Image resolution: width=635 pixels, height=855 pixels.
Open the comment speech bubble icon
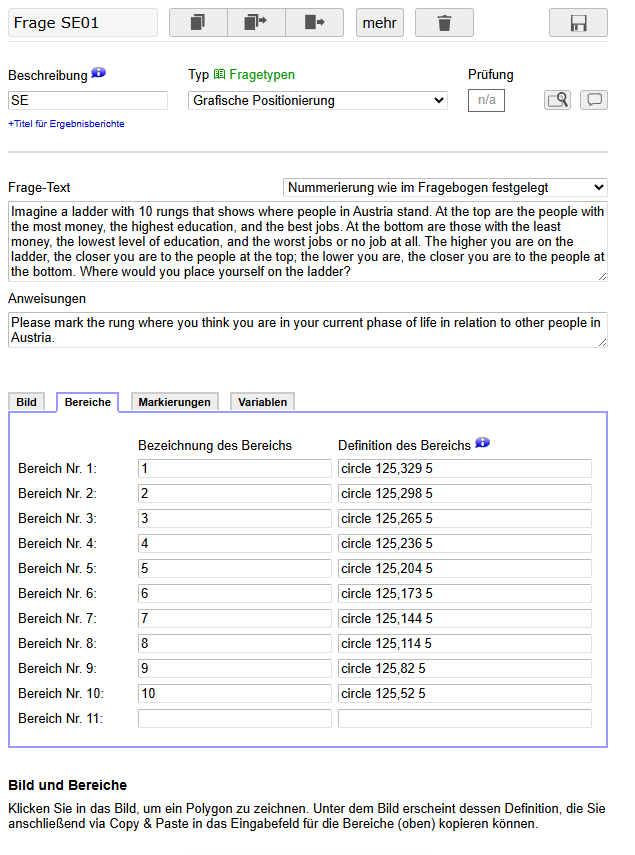pos(594,100)
